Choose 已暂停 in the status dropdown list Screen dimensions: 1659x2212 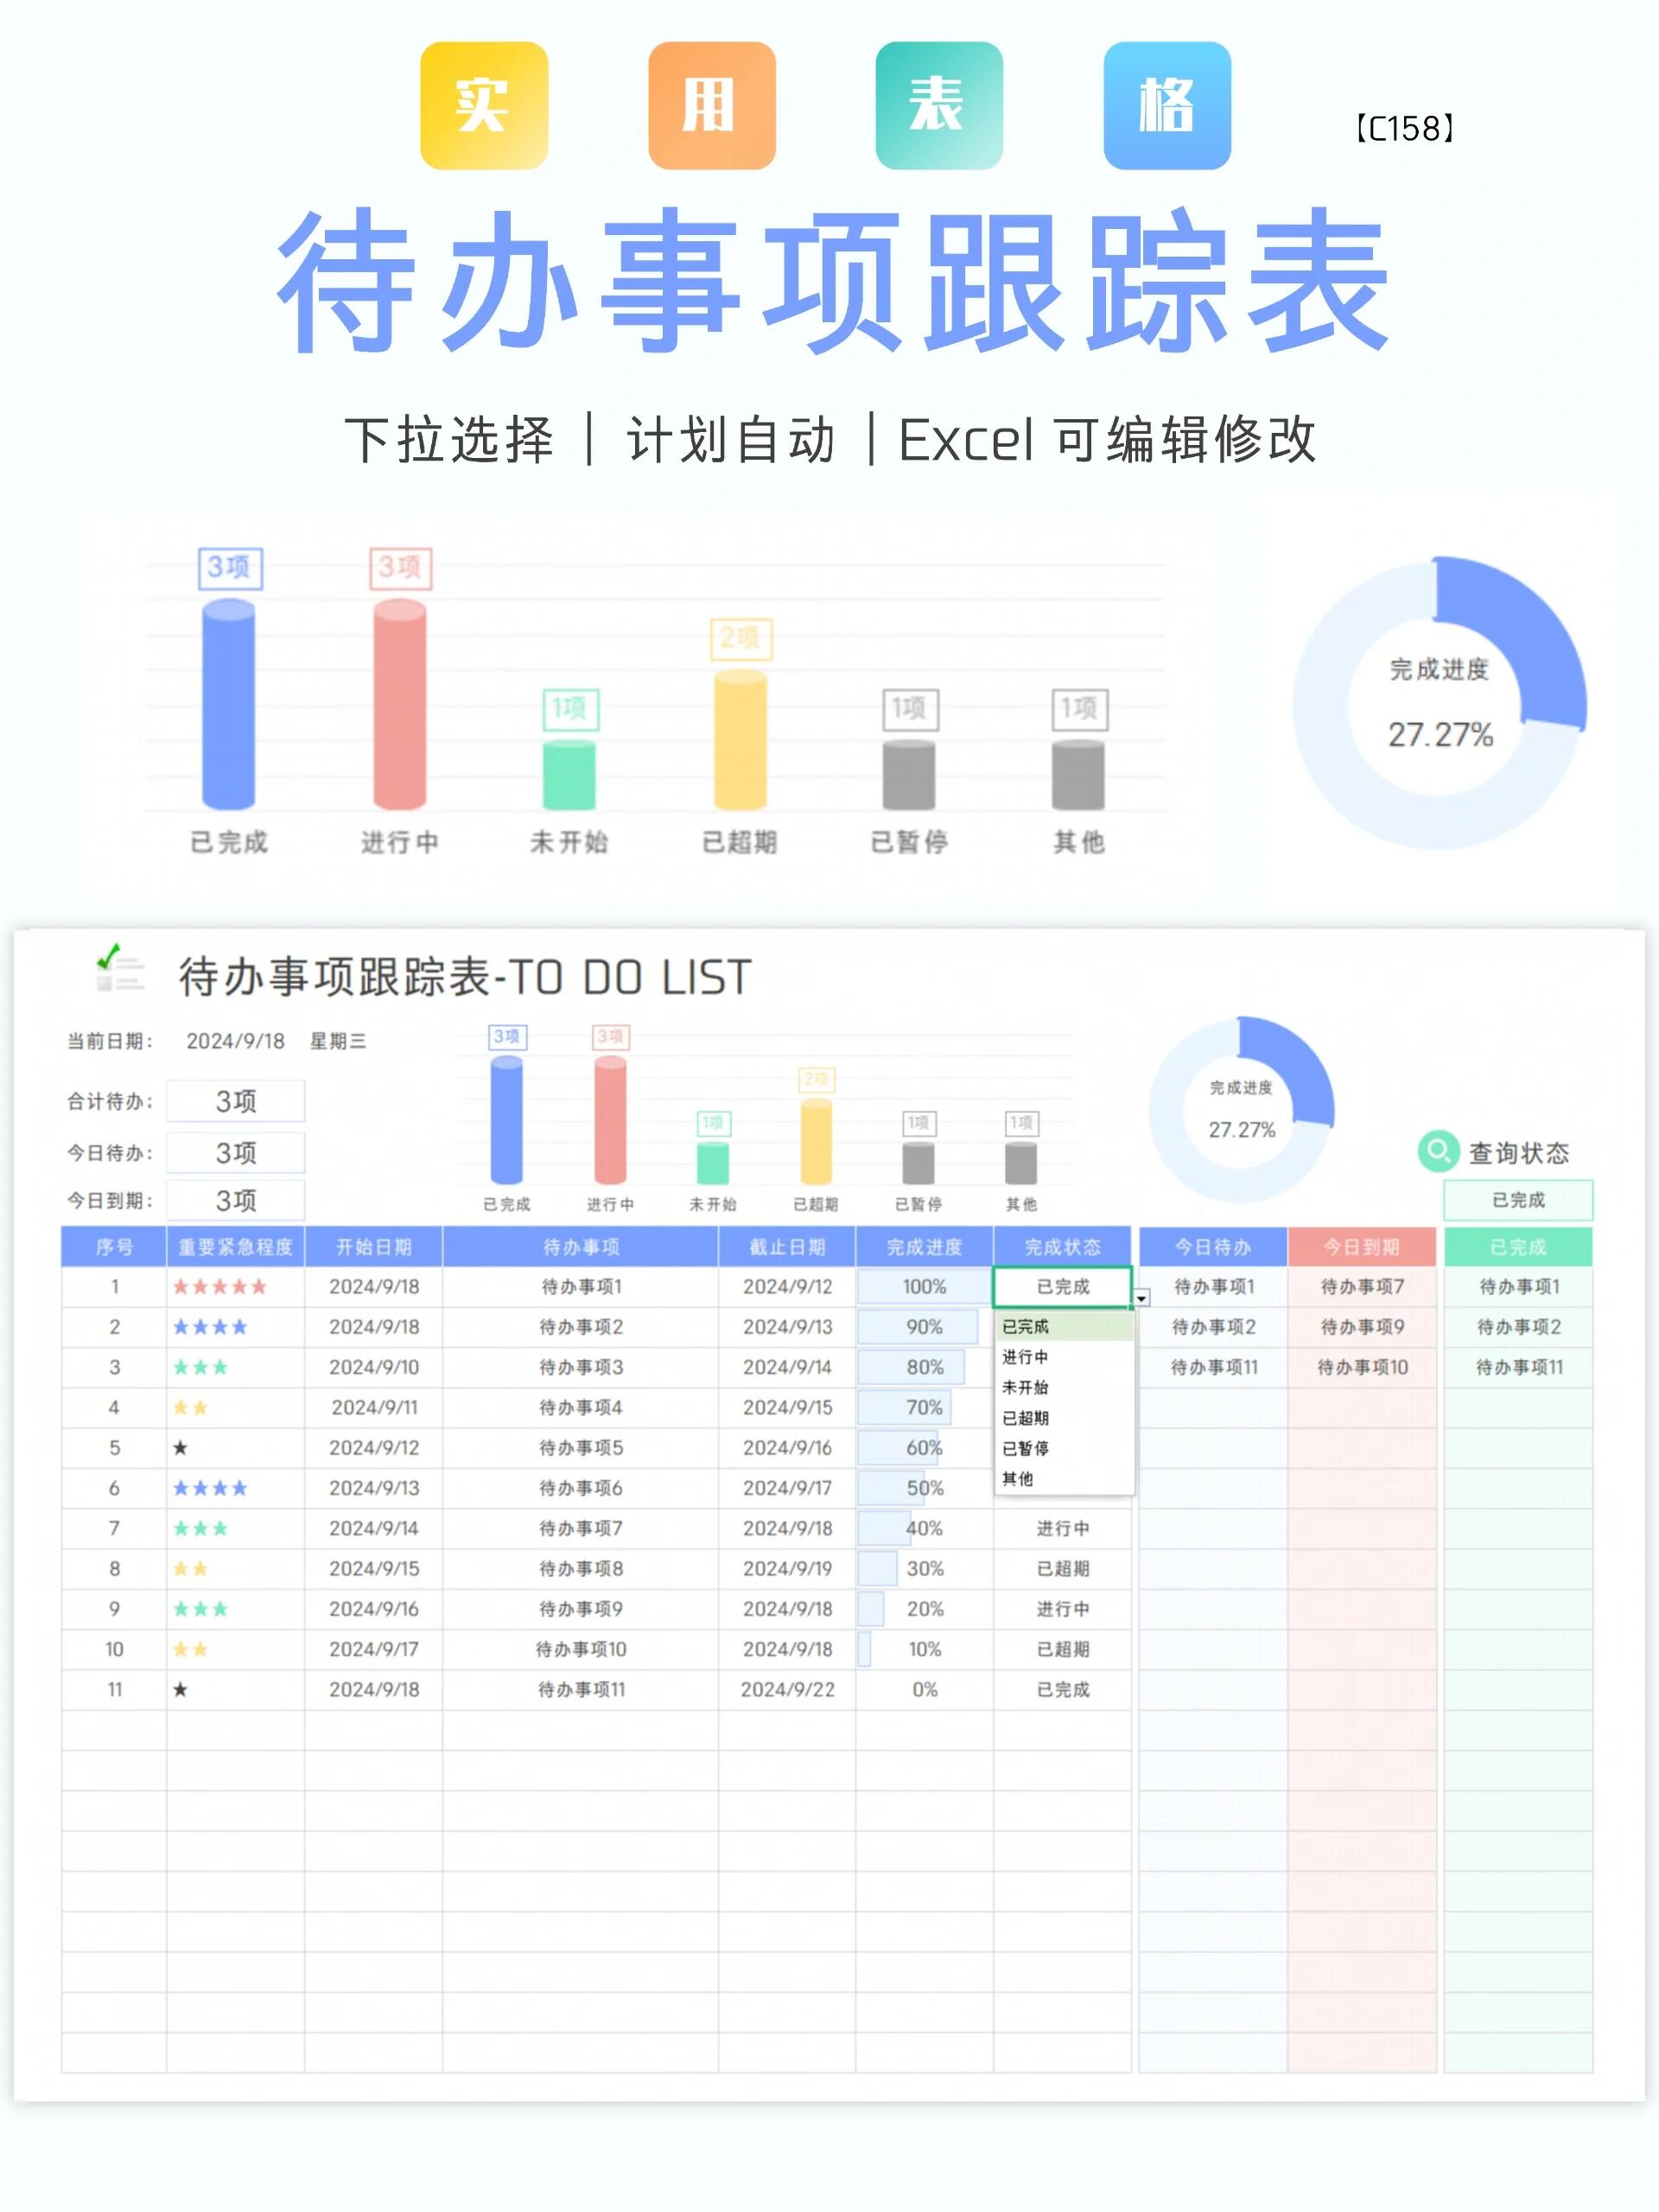click(1064, 1448)
